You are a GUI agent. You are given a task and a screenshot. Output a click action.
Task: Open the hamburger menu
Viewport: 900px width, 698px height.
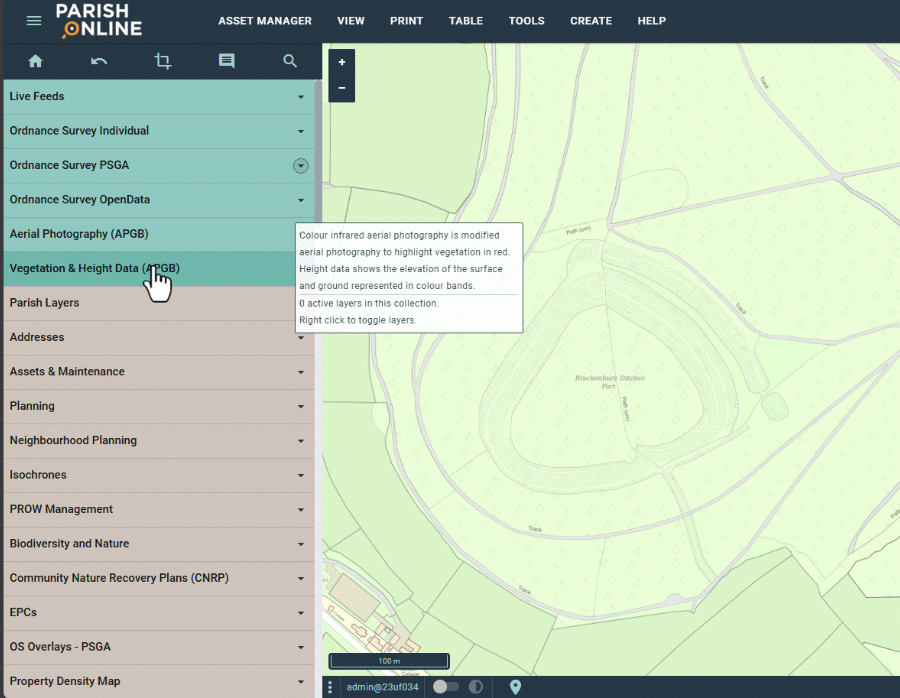34,21
